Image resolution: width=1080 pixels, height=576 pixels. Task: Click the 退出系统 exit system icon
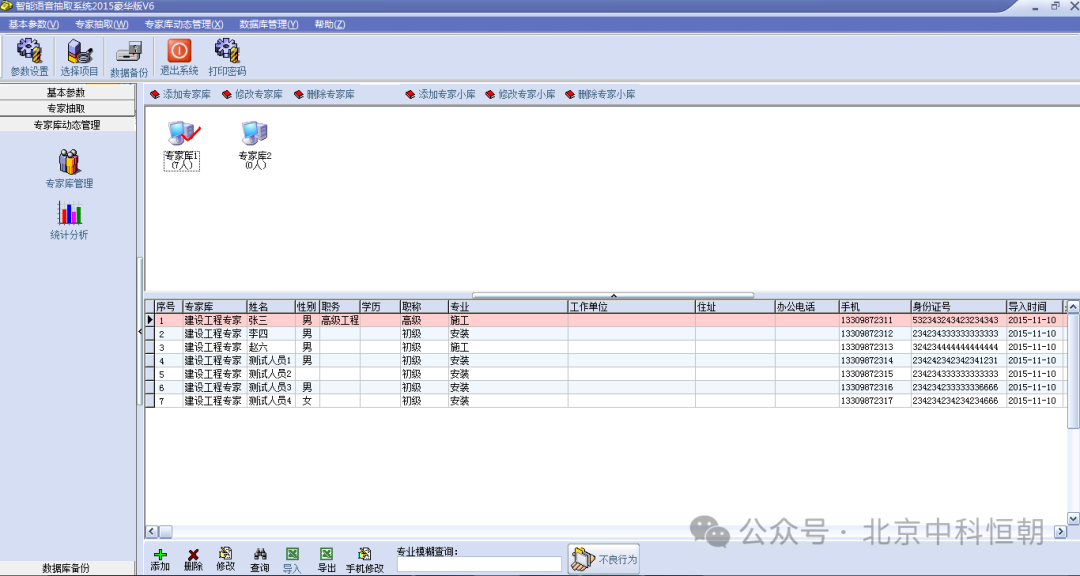pos(179,57)
